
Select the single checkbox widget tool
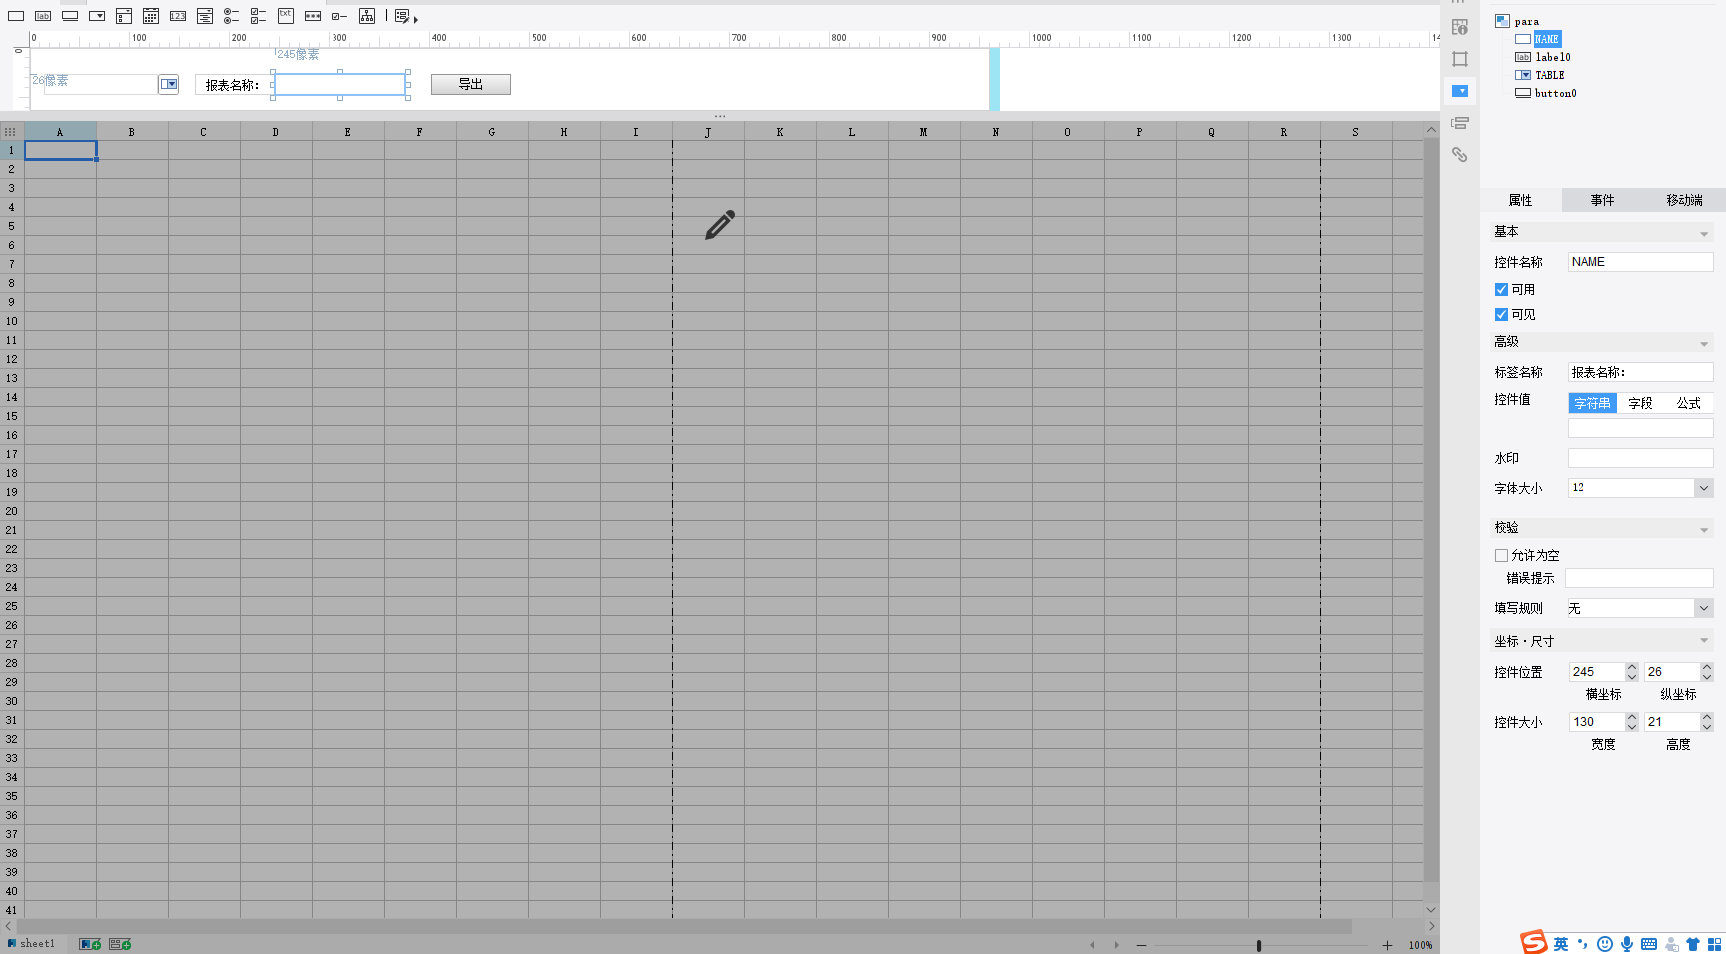coord(340,16)
